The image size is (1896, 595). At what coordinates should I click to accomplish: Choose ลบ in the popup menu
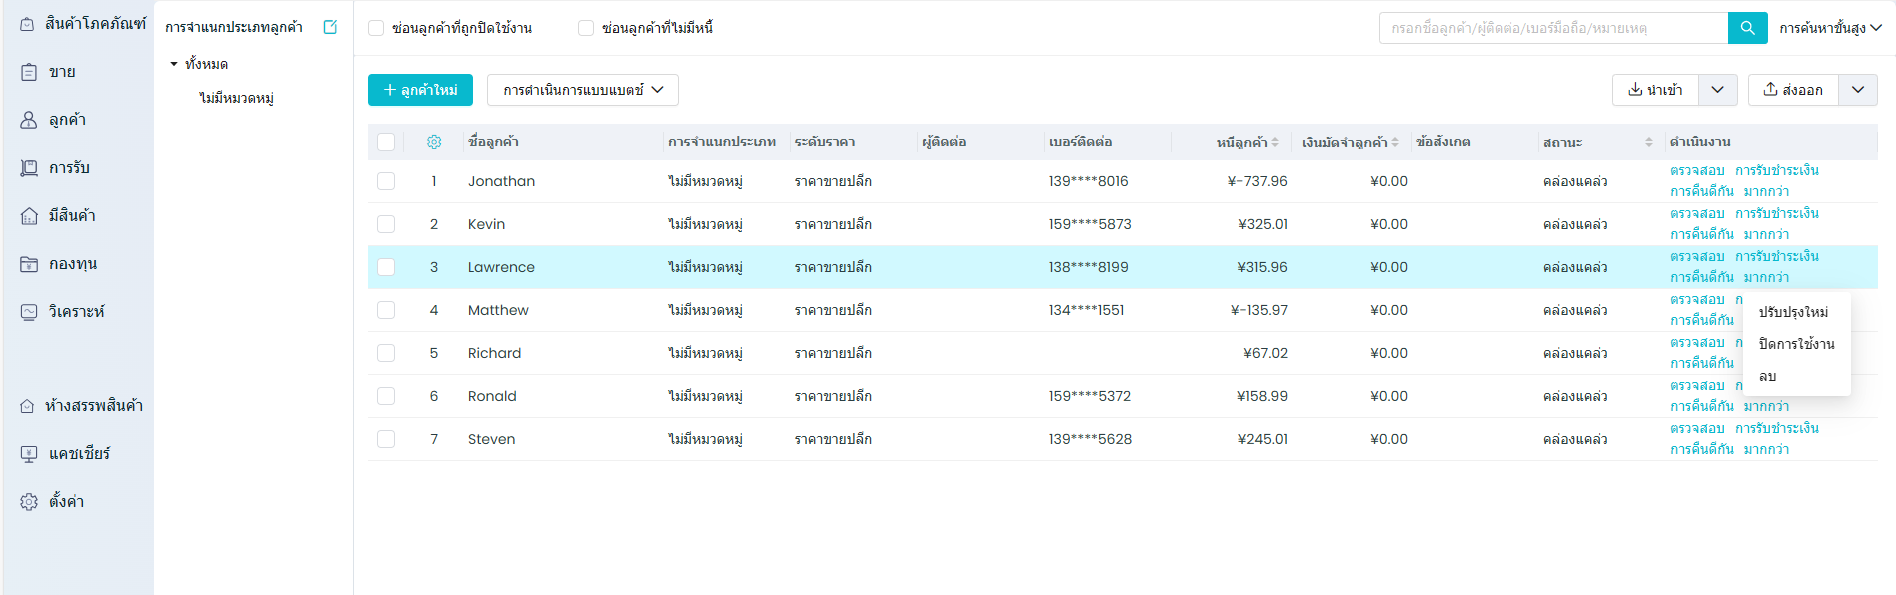tap(1767, 377)
